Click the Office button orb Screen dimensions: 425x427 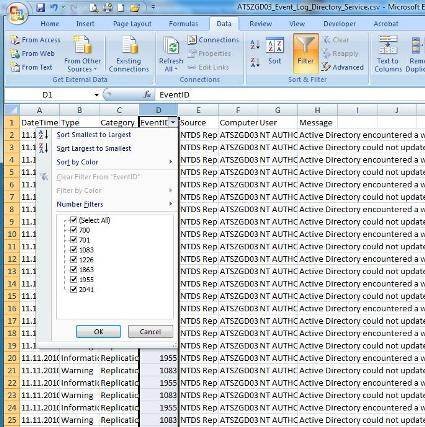(17, 13)
